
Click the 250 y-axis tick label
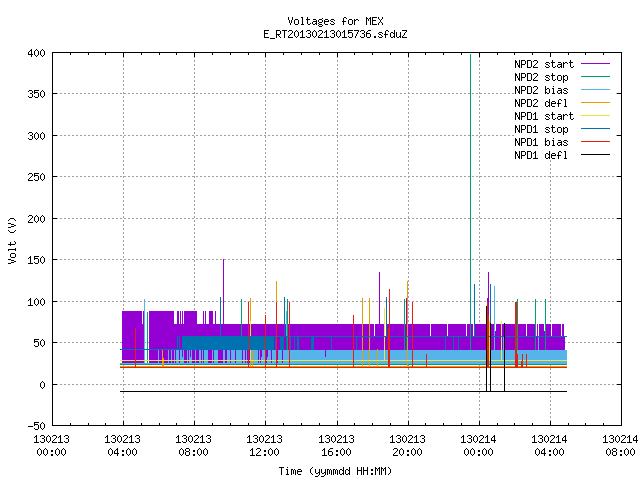click(x=36, y=177)
